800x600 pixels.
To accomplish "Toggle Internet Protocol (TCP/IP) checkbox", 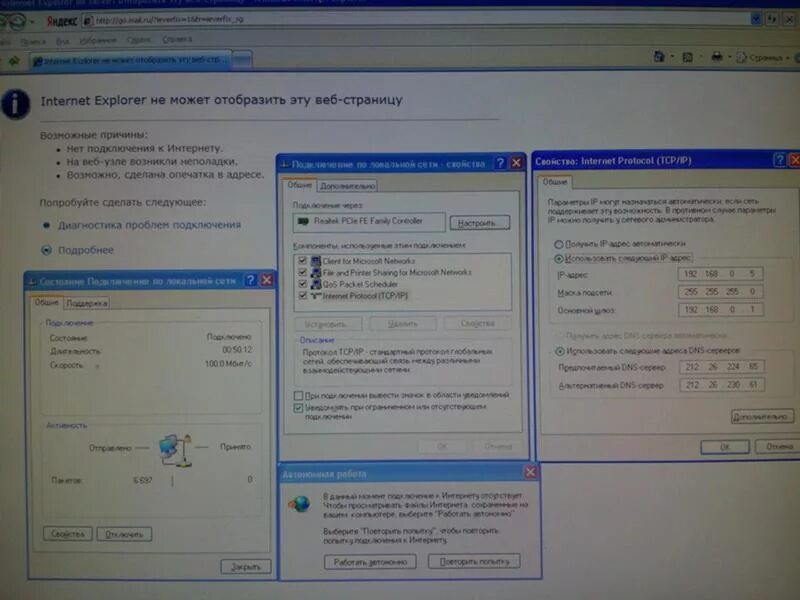I will click(x=303, y=295).
